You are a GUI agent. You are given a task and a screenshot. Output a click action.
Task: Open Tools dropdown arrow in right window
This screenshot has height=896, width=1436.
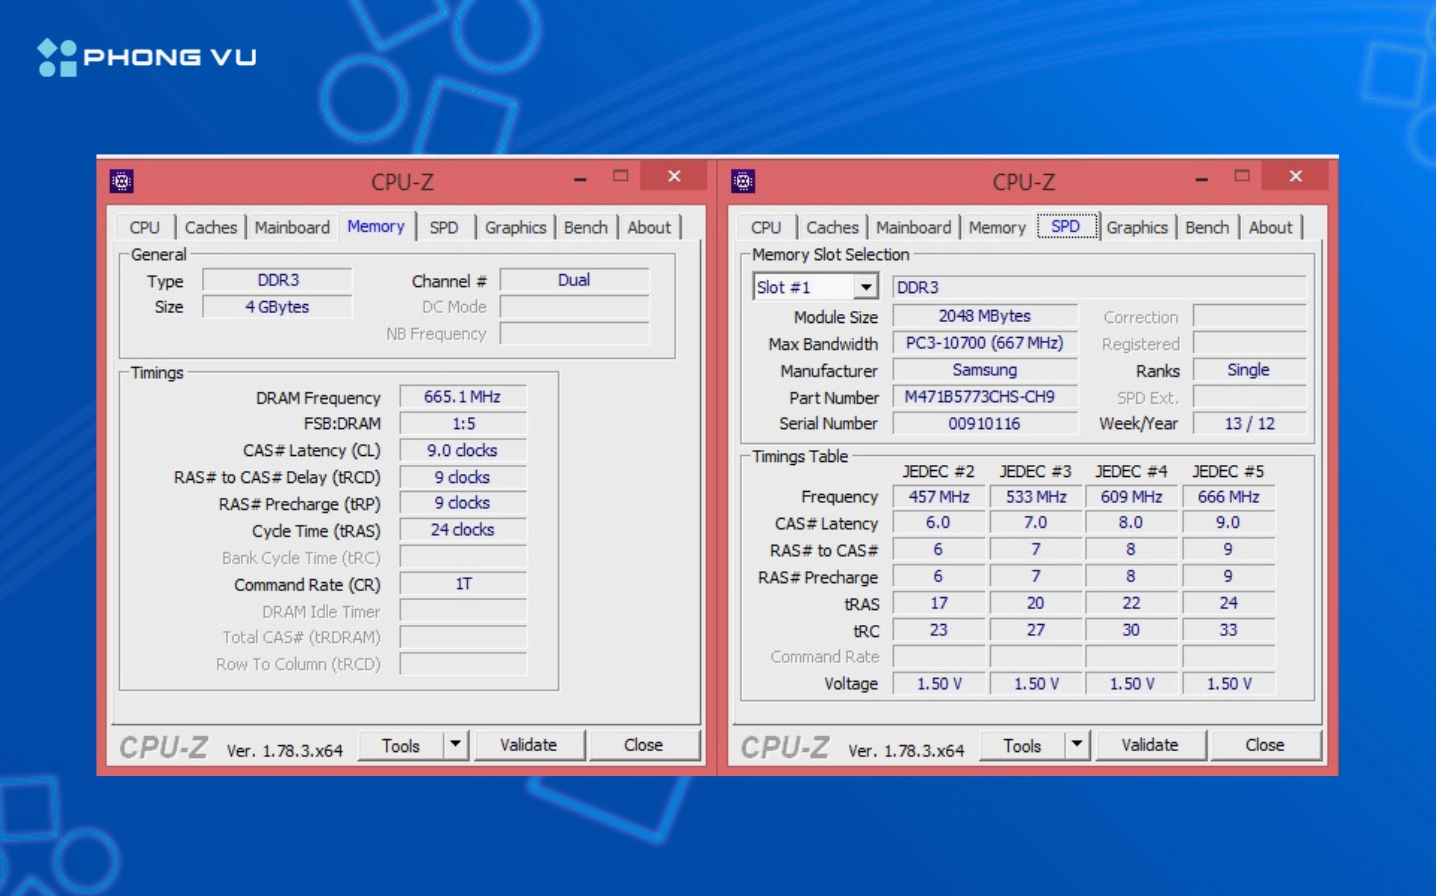click(x=1076, y=745)
